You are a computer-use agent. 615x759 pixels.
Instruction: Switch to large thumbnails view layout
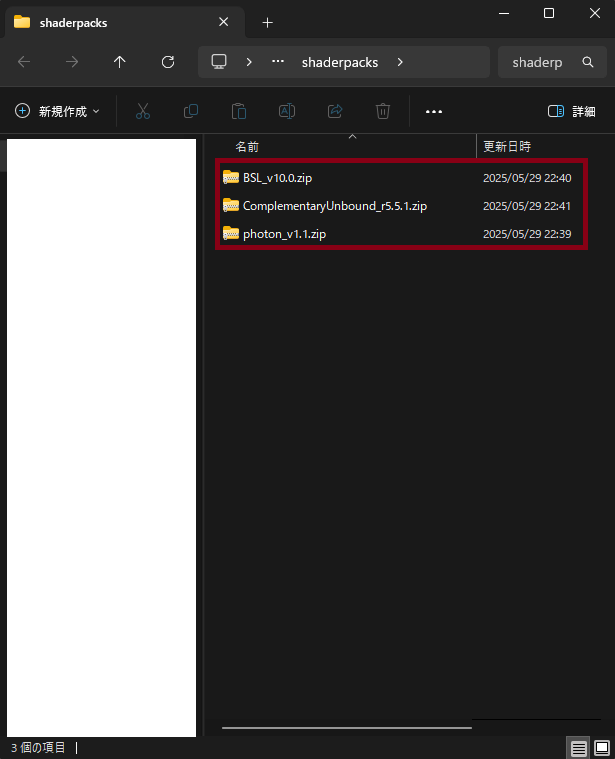[602, 748]
